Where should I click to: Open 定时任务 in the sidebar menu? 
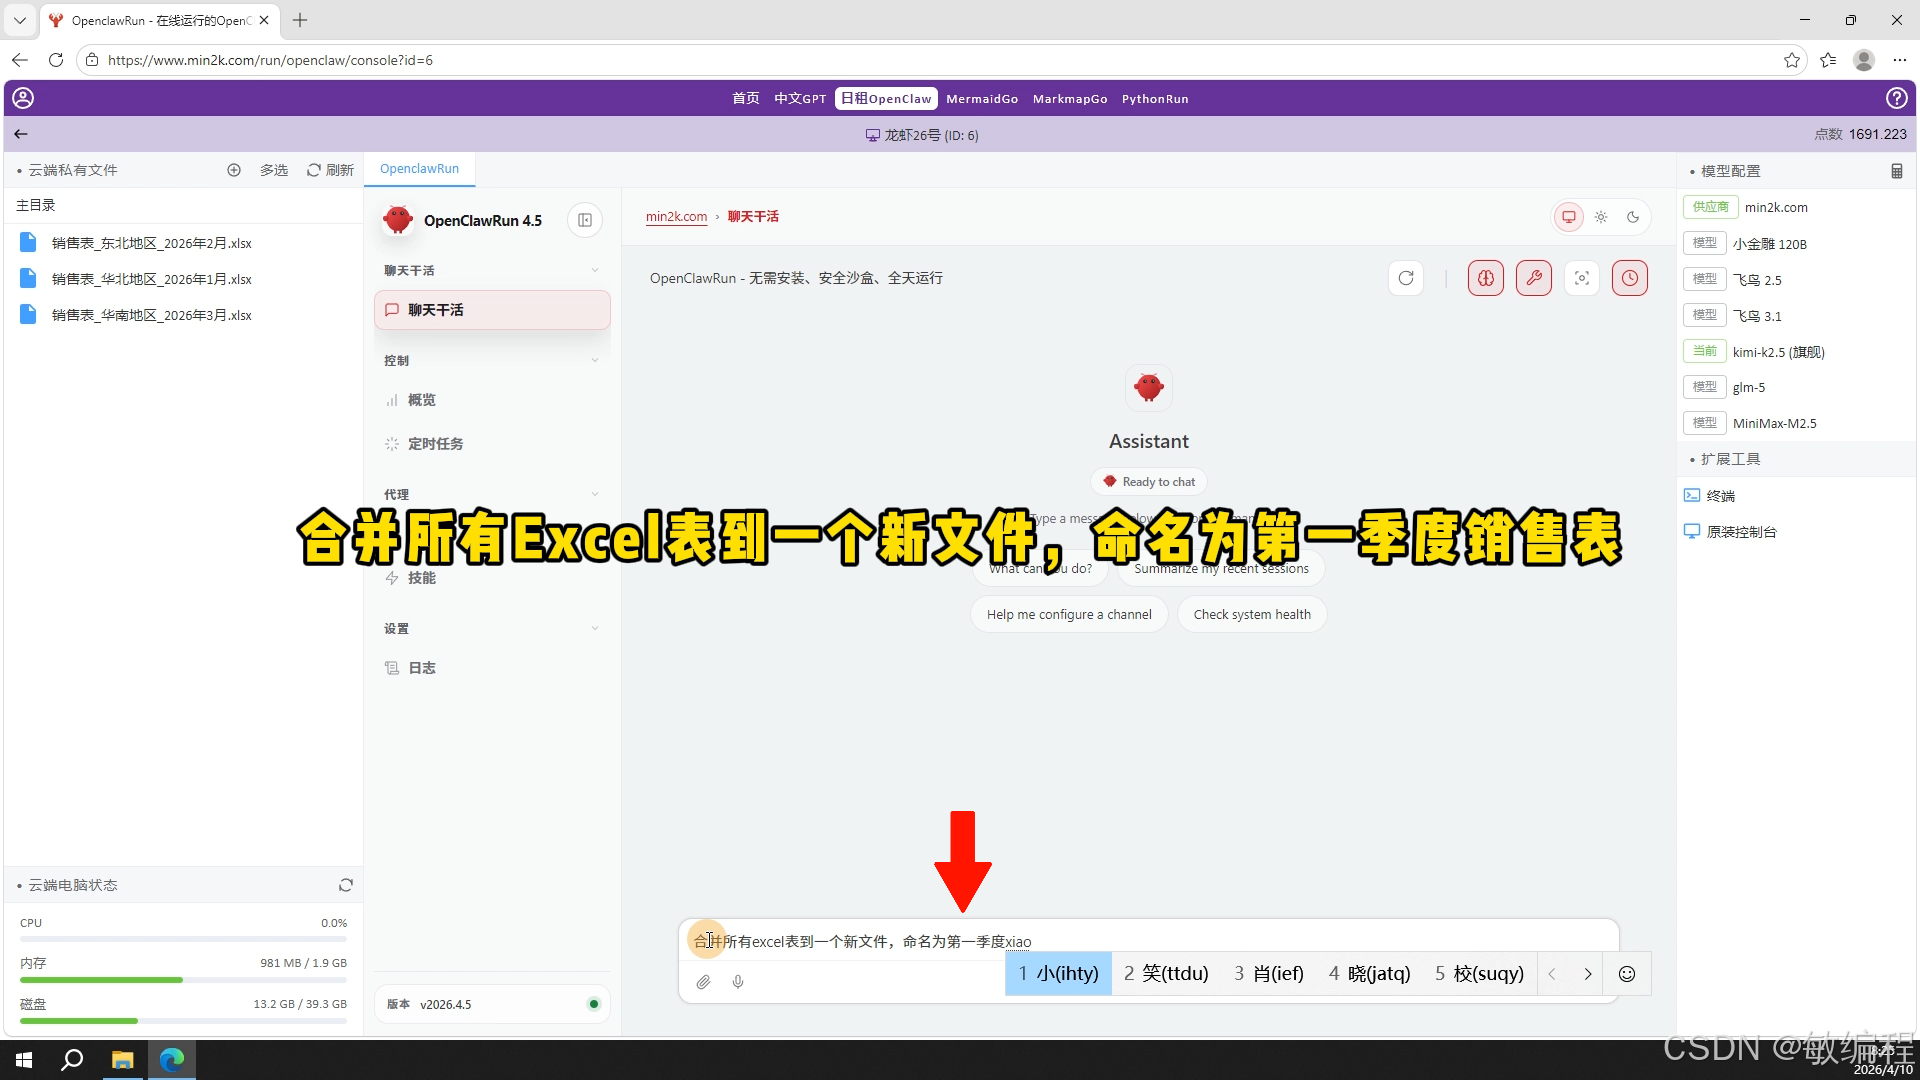(x=435, y=444)
